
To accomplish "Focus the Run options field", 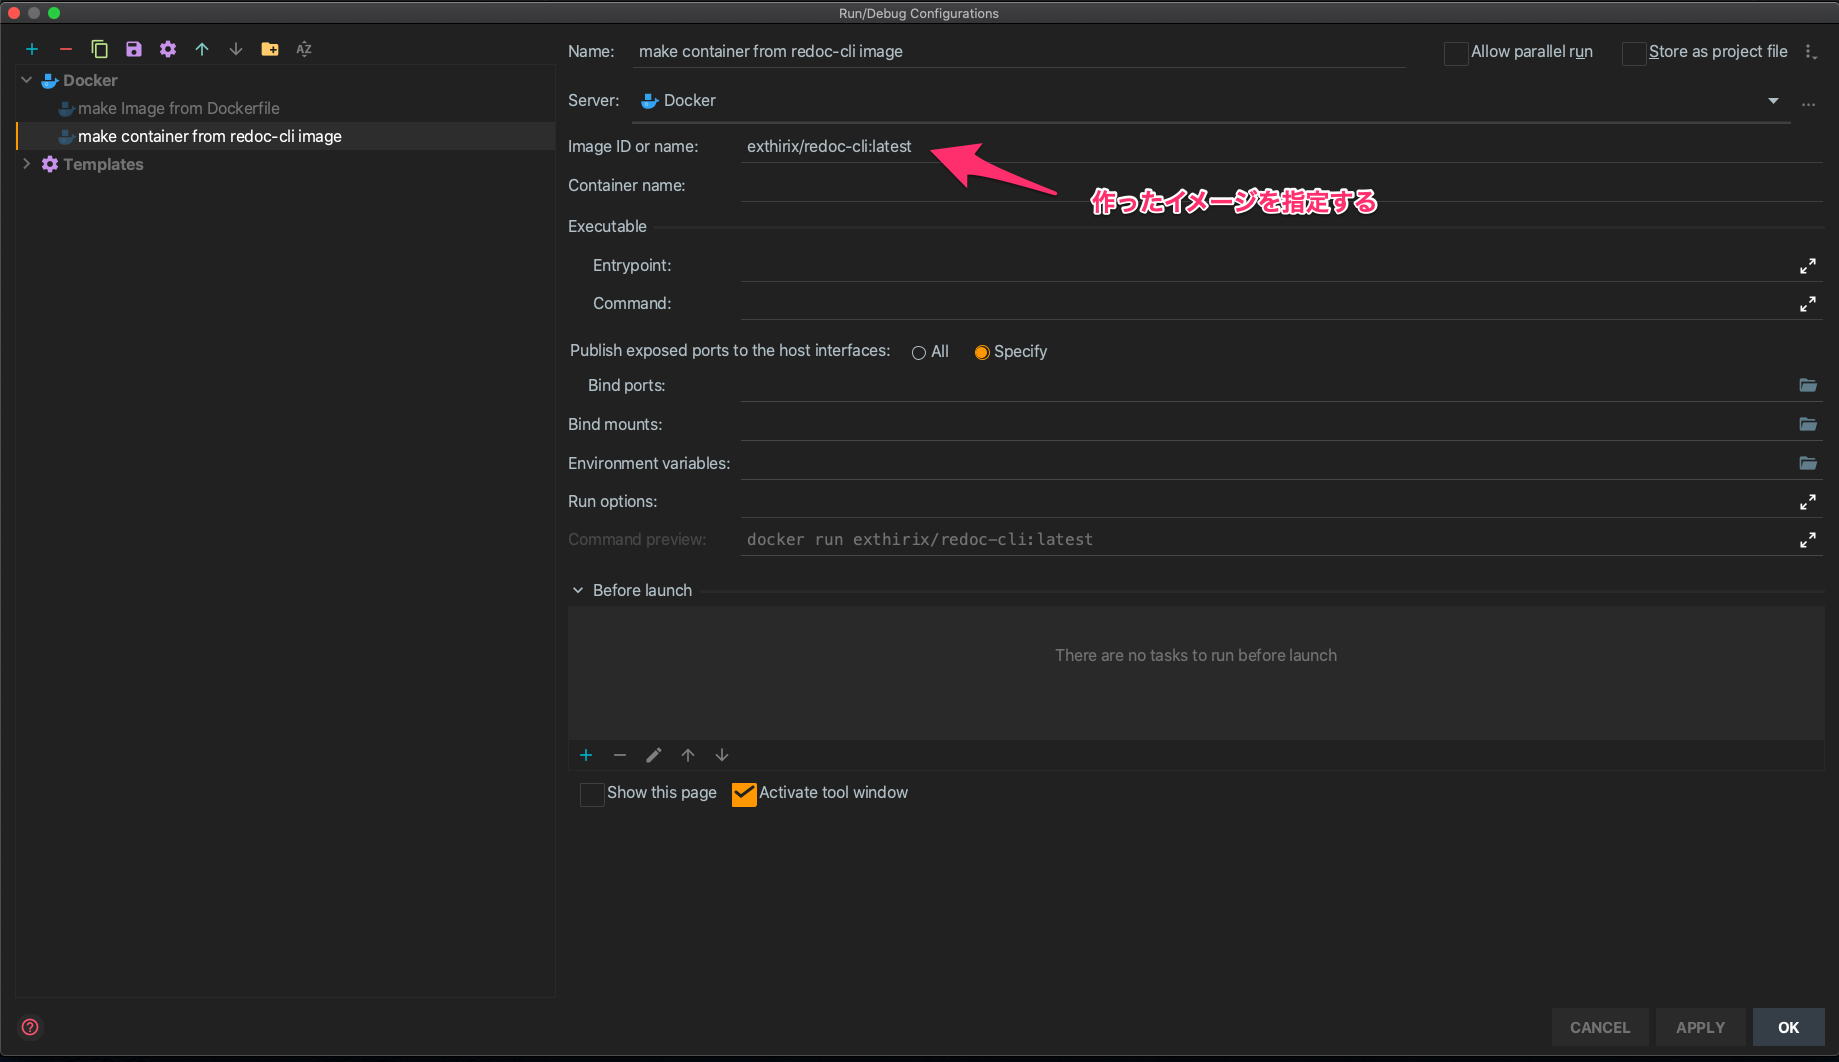I will click(x=1268, y=502).
